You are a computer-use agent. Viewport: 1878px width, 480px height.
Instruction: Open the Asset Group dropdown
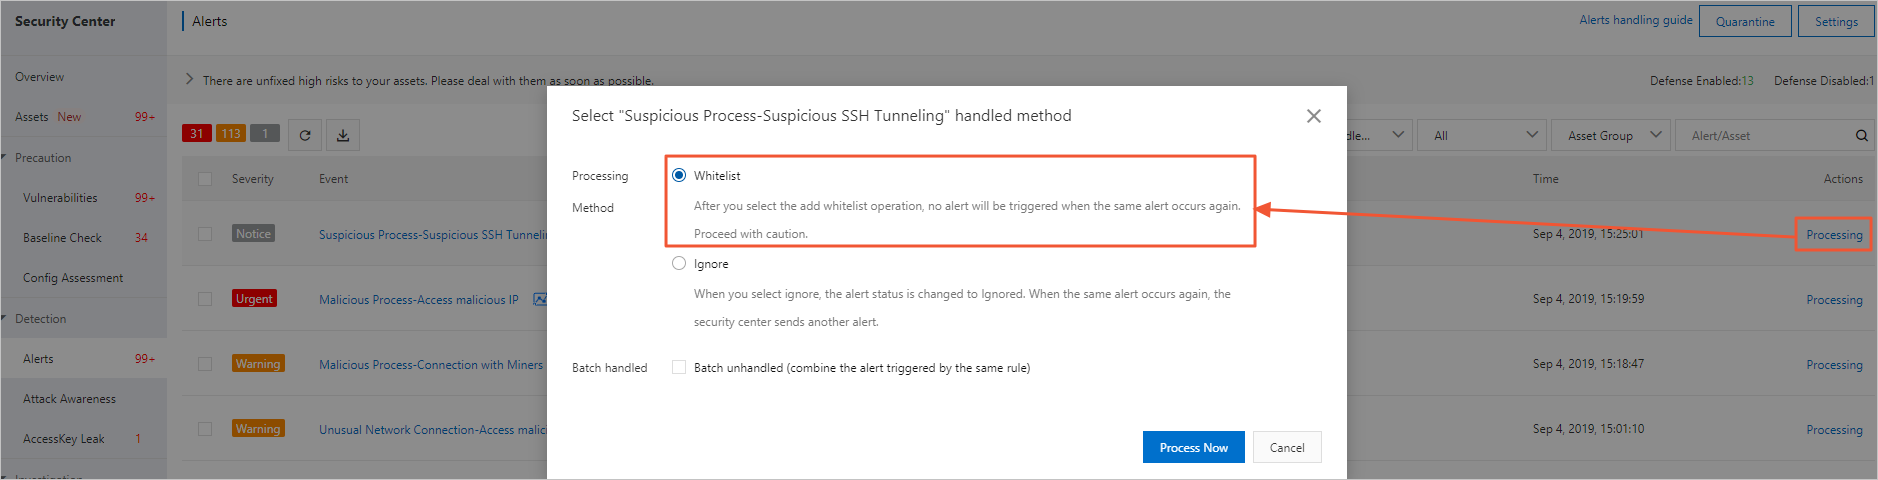pyautogui.click(x=1614, y=135)
